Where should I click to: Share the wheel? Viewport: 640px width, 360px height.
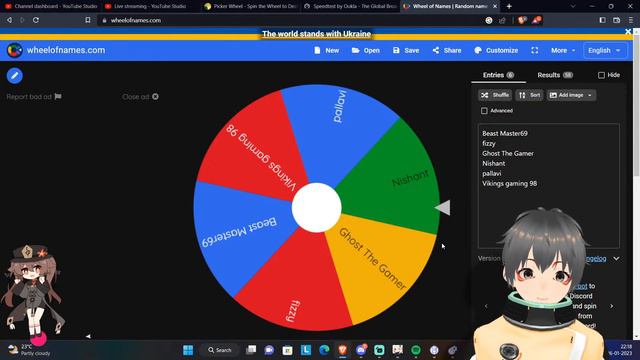pos(447,50)
